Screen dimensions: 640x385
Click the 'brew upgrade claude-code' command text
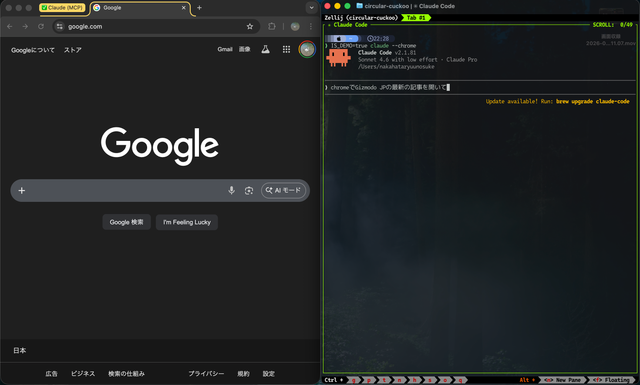coord(593,101)
